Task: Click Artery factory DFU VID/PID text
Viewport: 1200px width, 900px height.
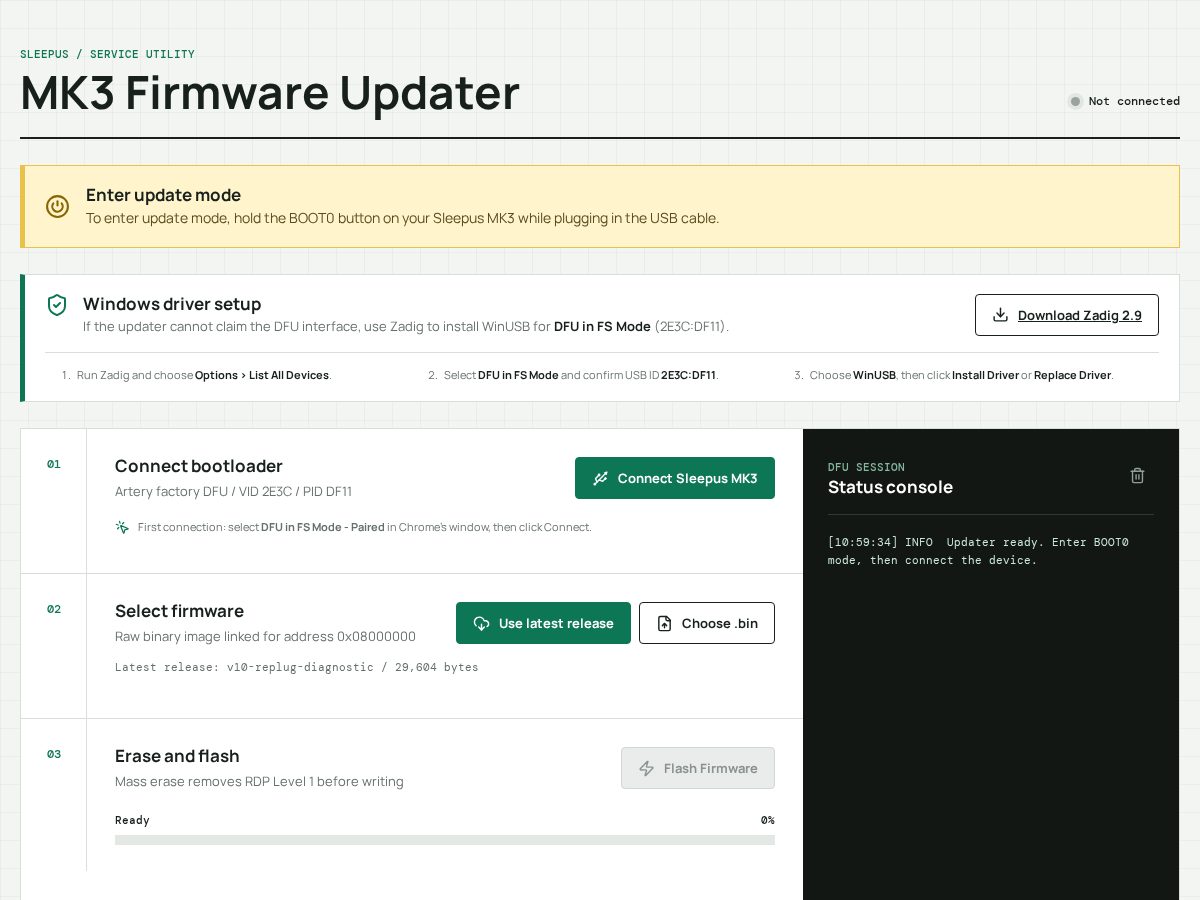Action: [x=233, y=491]
